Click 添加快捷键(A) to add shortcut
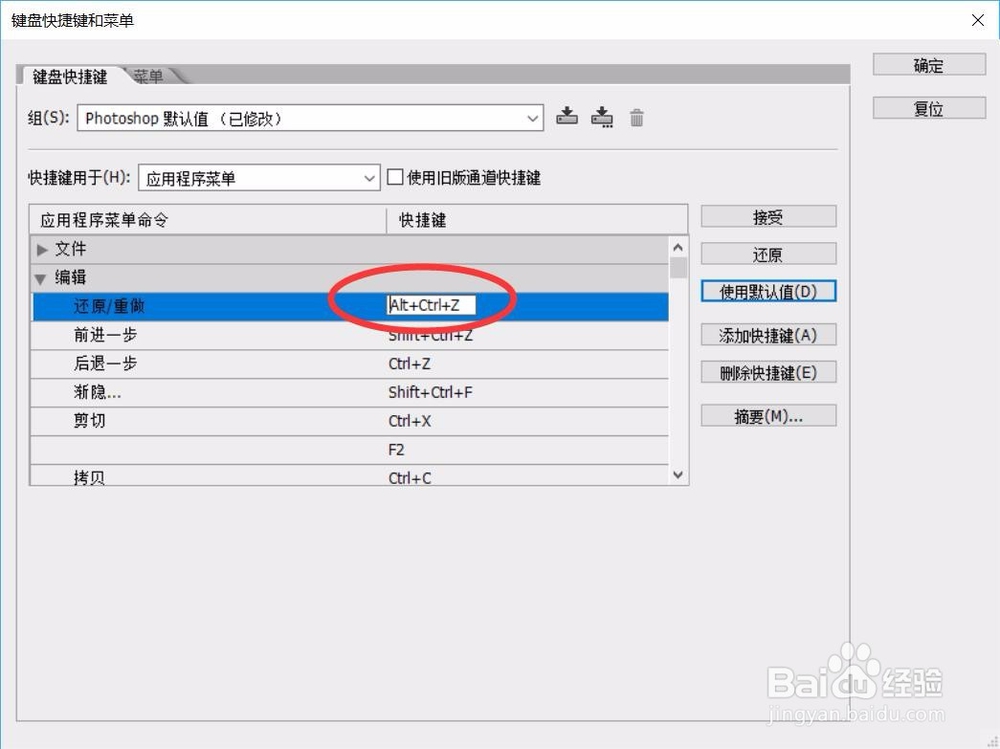Viewport: 1000px width, 749px height. [768, 334]
